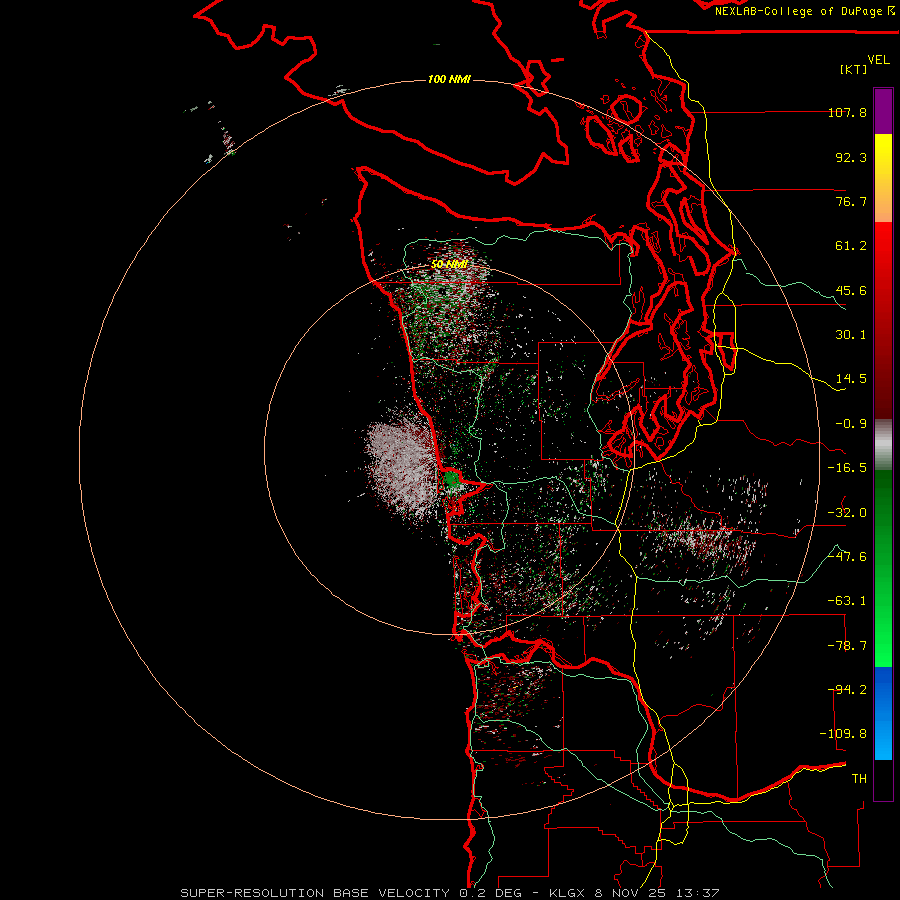Viewport: 900px width, 900px height.
Task: Select the -109.8 legend value
Action: (x=844, y=734)
